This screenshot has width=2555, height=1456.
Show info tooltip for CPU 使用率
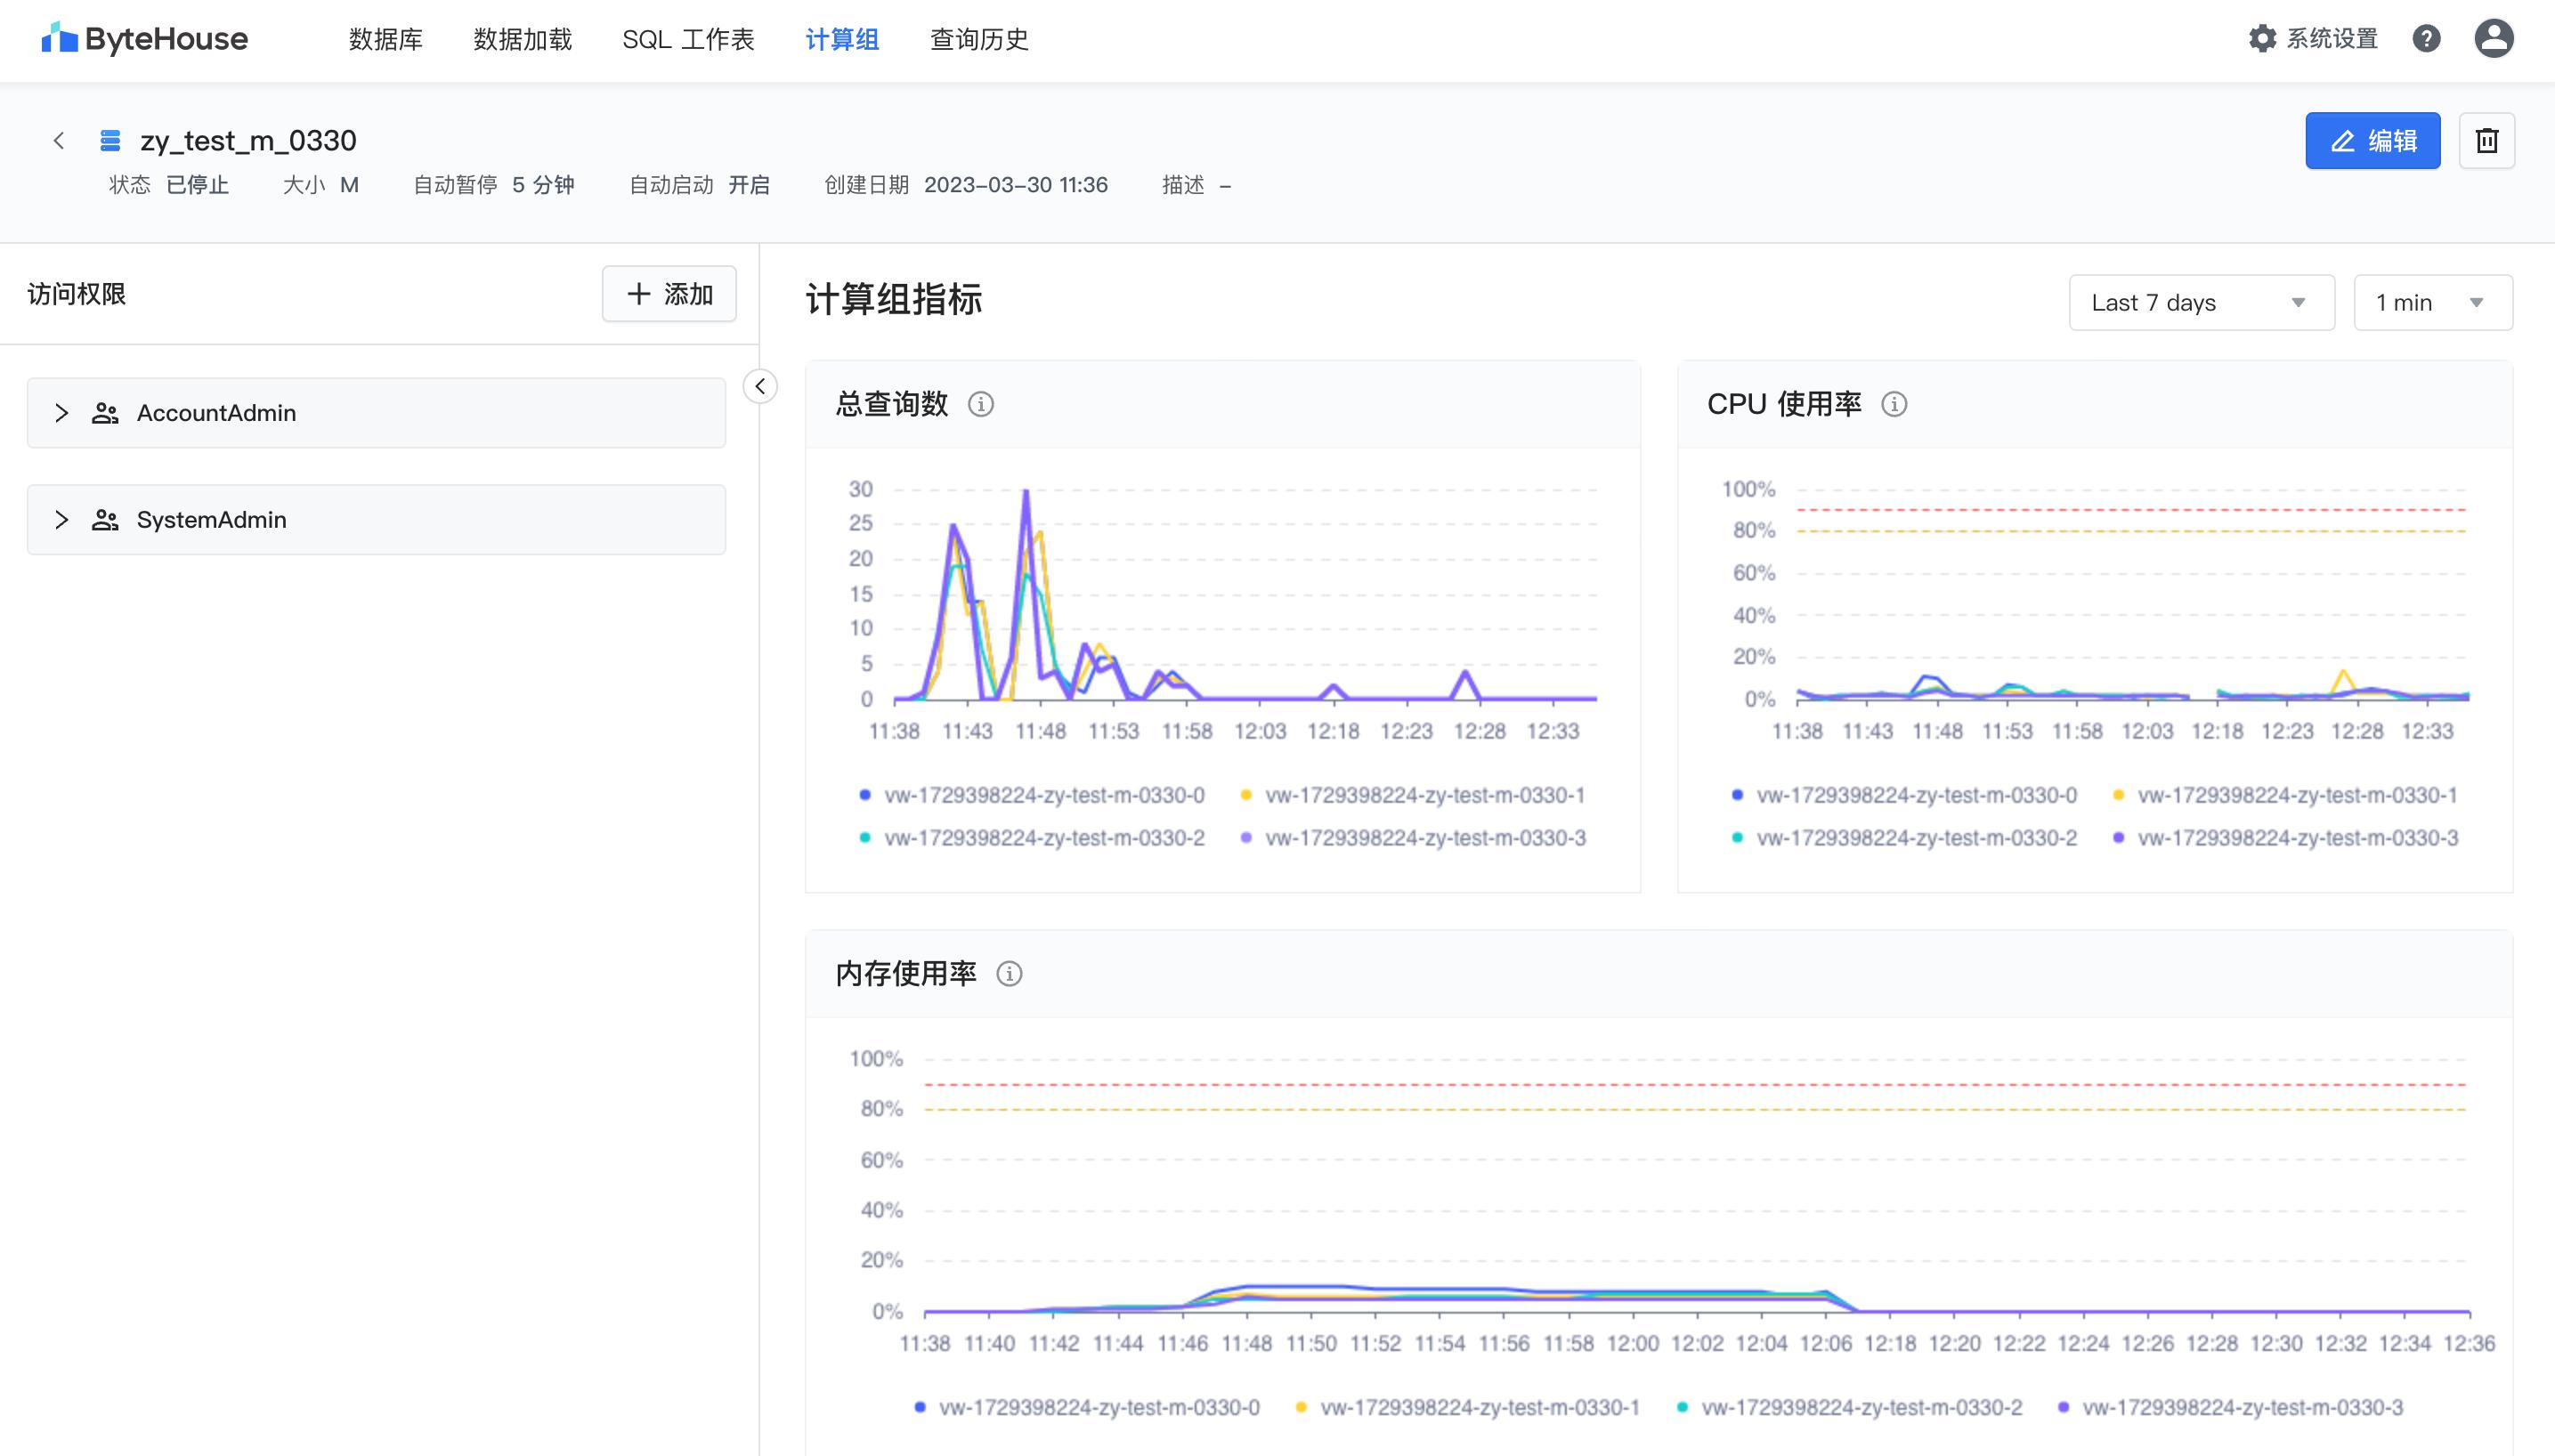pyautogui.click(x=1895, y=404)
